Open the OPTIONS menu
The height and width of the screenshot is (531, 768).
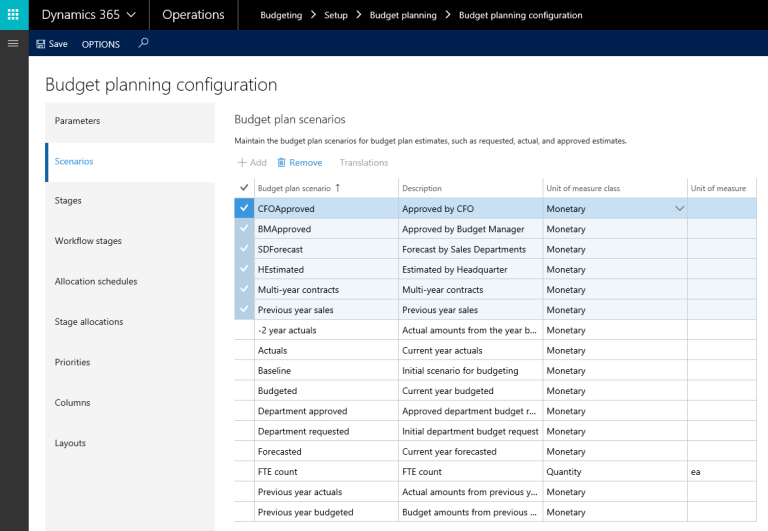[x=100, y=44]
